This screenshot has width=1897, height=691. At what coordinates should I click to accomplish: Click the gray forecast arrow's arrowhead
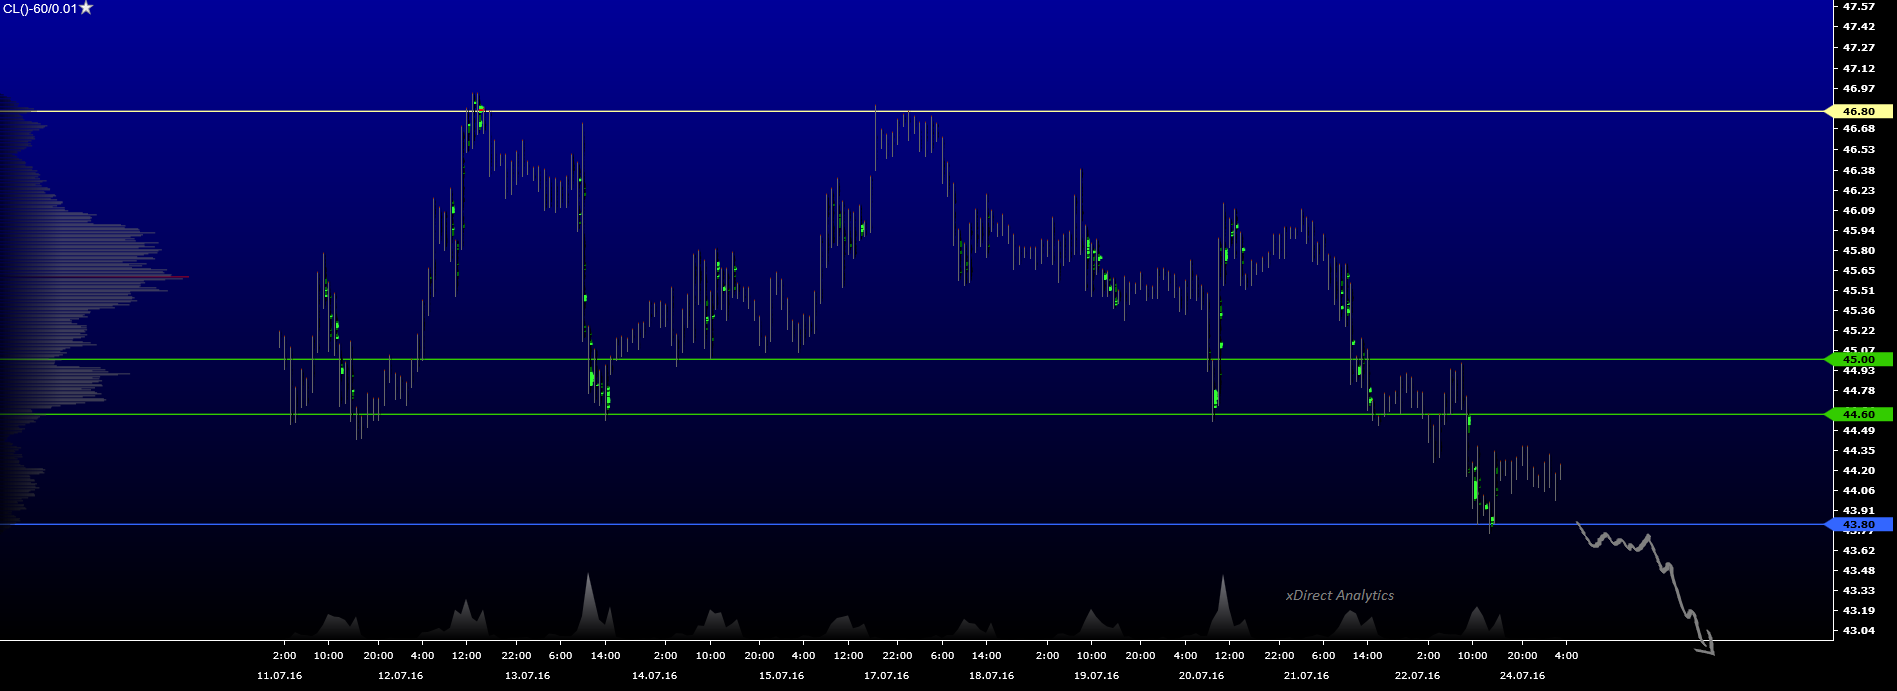click(1707, 648)
